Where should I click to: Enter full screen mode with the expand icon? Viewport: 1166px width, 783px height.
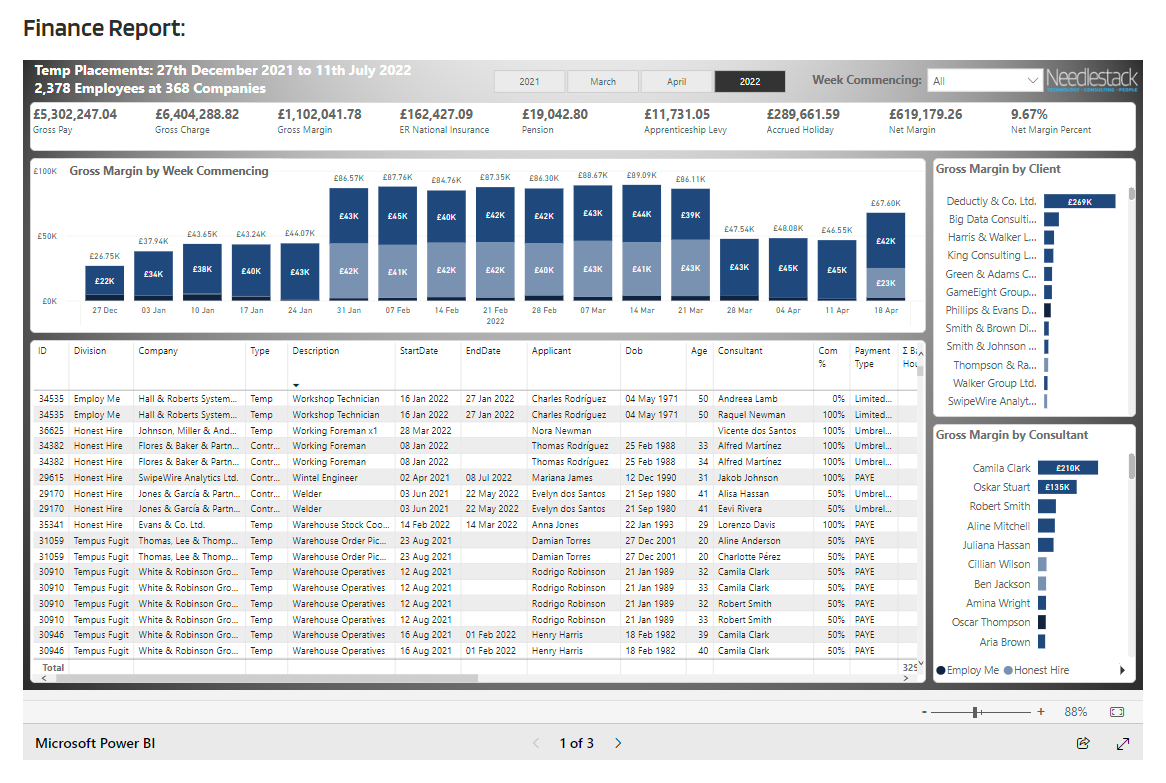coord(1122,743)
